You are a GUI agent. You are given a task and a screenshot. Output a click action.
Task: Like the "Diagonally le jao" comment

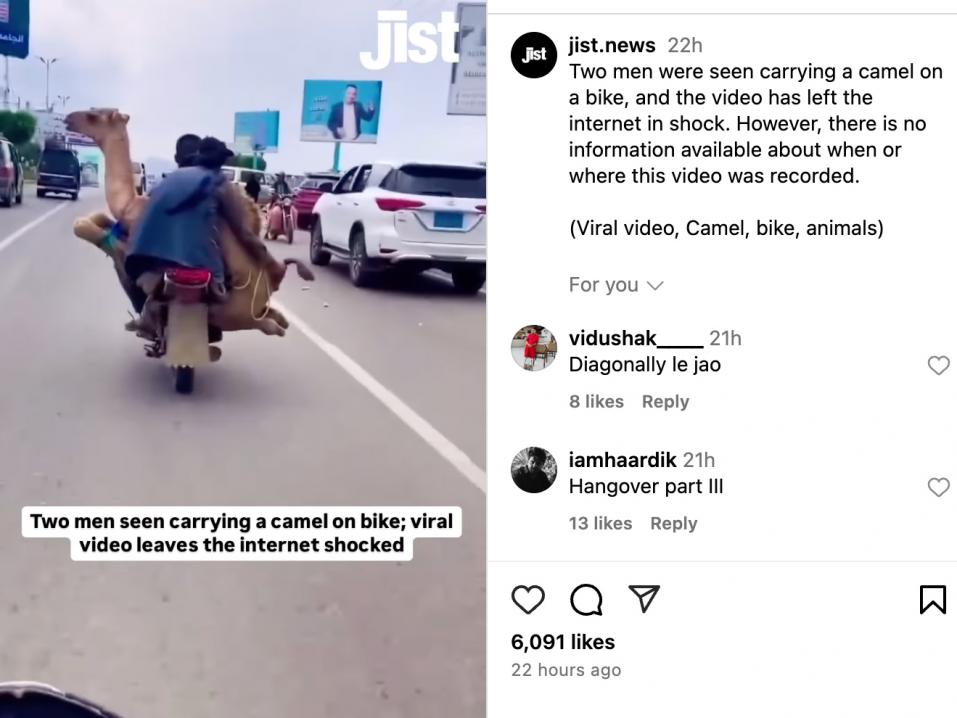point(938,365)
